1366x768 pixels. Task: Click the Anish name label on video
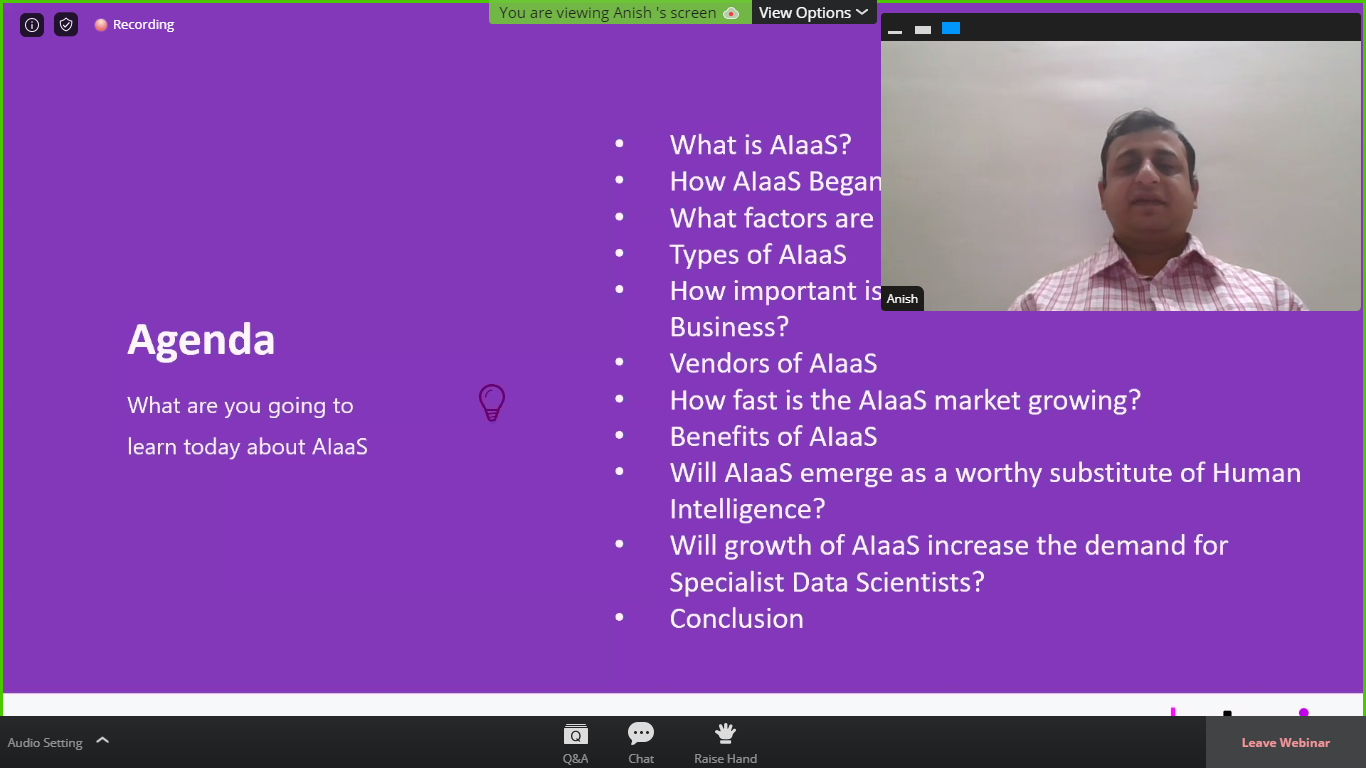tap(902, 299)
